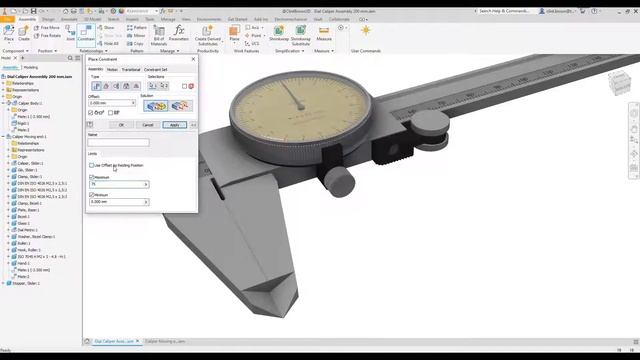The height and width of the screenshot is (360, 640).
Task: Click the work Axis tool
Action: (254, 27)
